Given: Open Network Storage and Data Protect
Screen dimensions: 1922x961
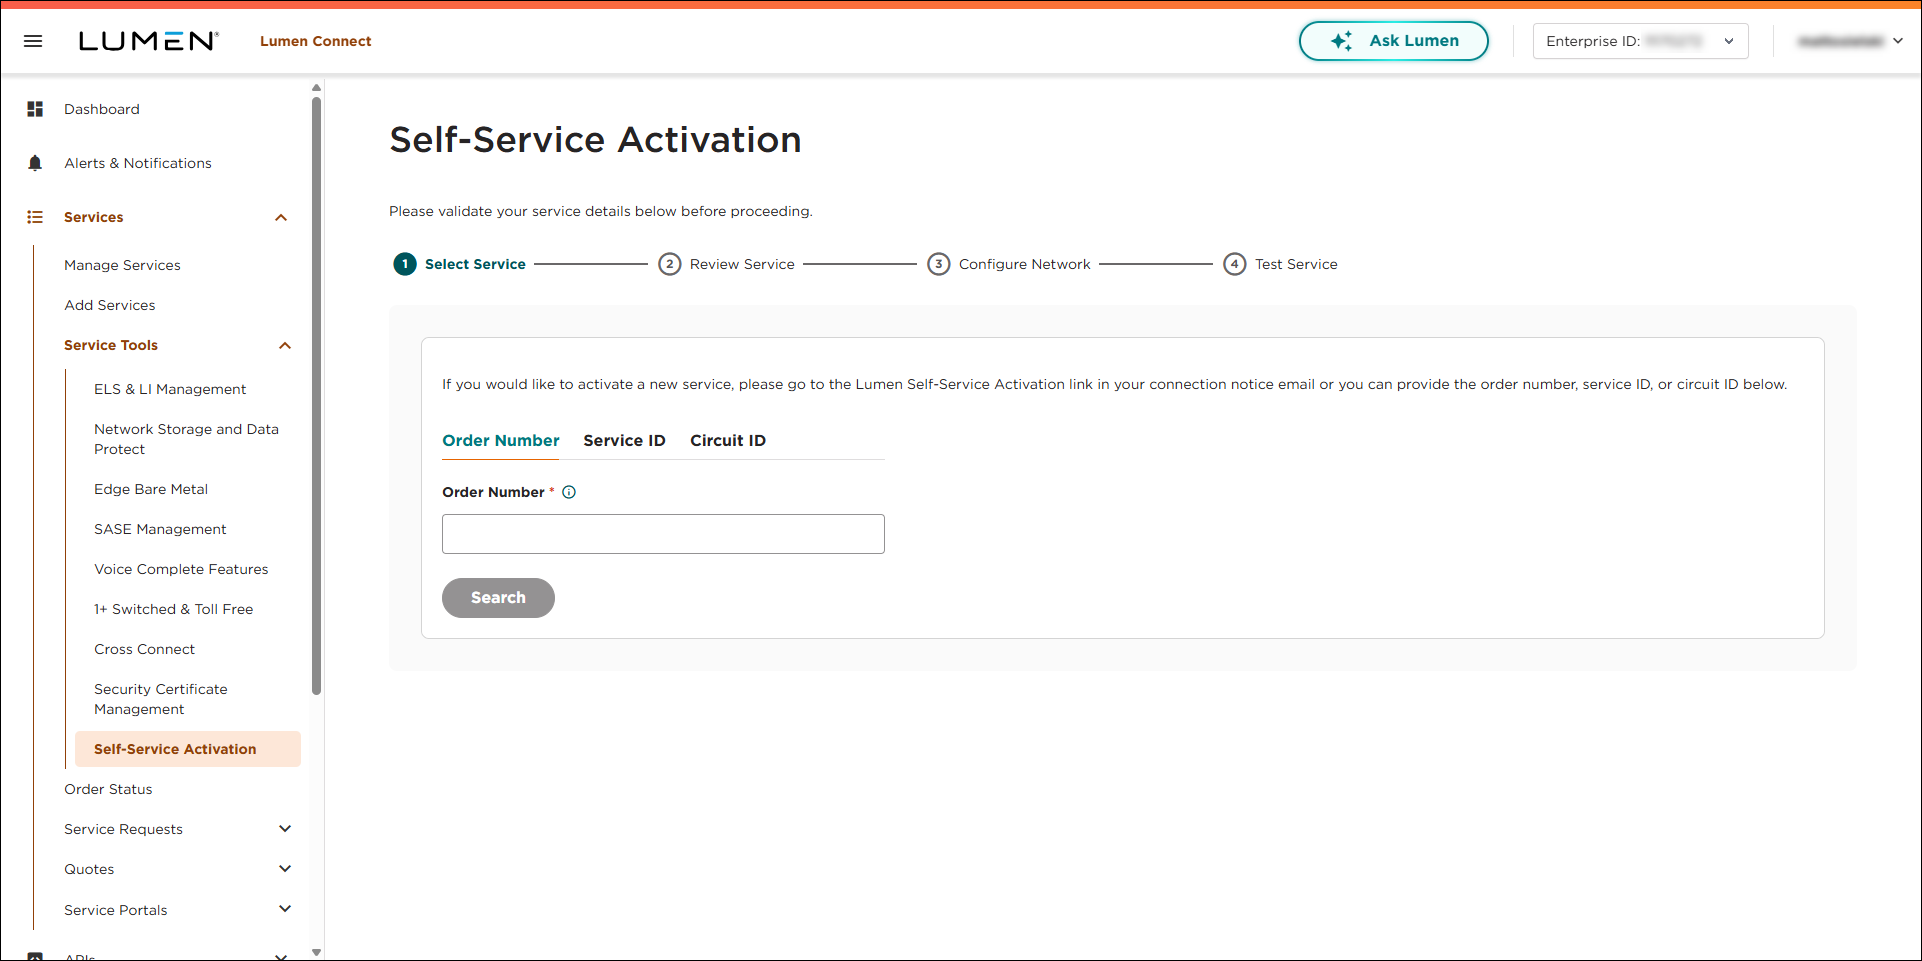Looking at the screenshot, I should click(186, 439).
